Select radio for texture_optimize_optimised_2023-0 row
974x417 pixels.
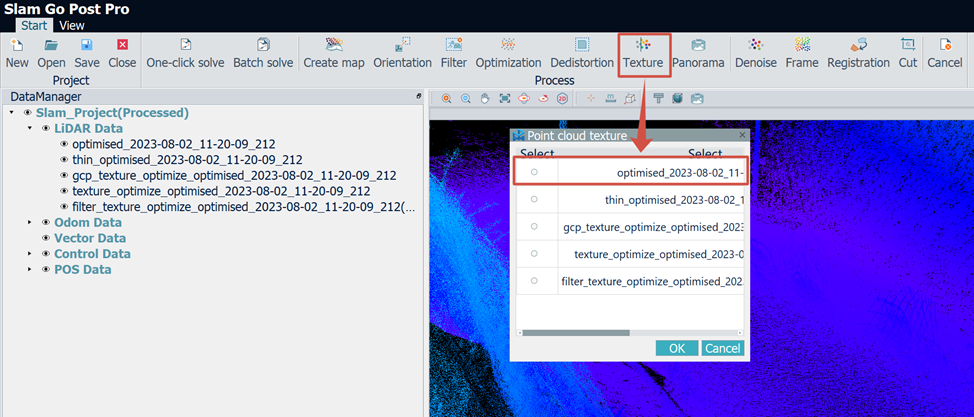pos(534,254)
